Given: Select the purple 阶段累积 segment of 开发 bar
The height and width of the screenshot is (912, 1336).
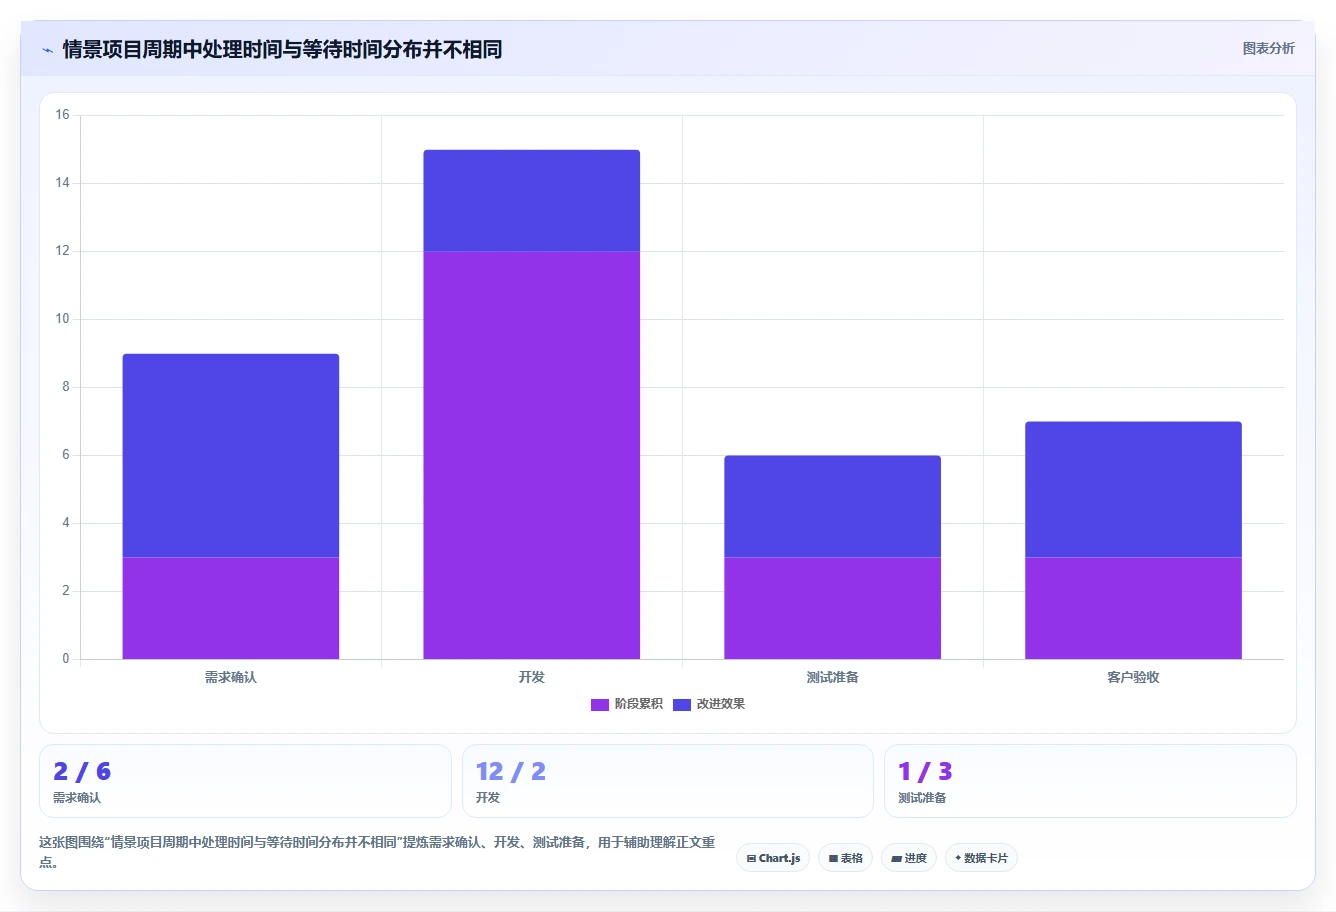Looking at the screenshot, I should 532,455.
